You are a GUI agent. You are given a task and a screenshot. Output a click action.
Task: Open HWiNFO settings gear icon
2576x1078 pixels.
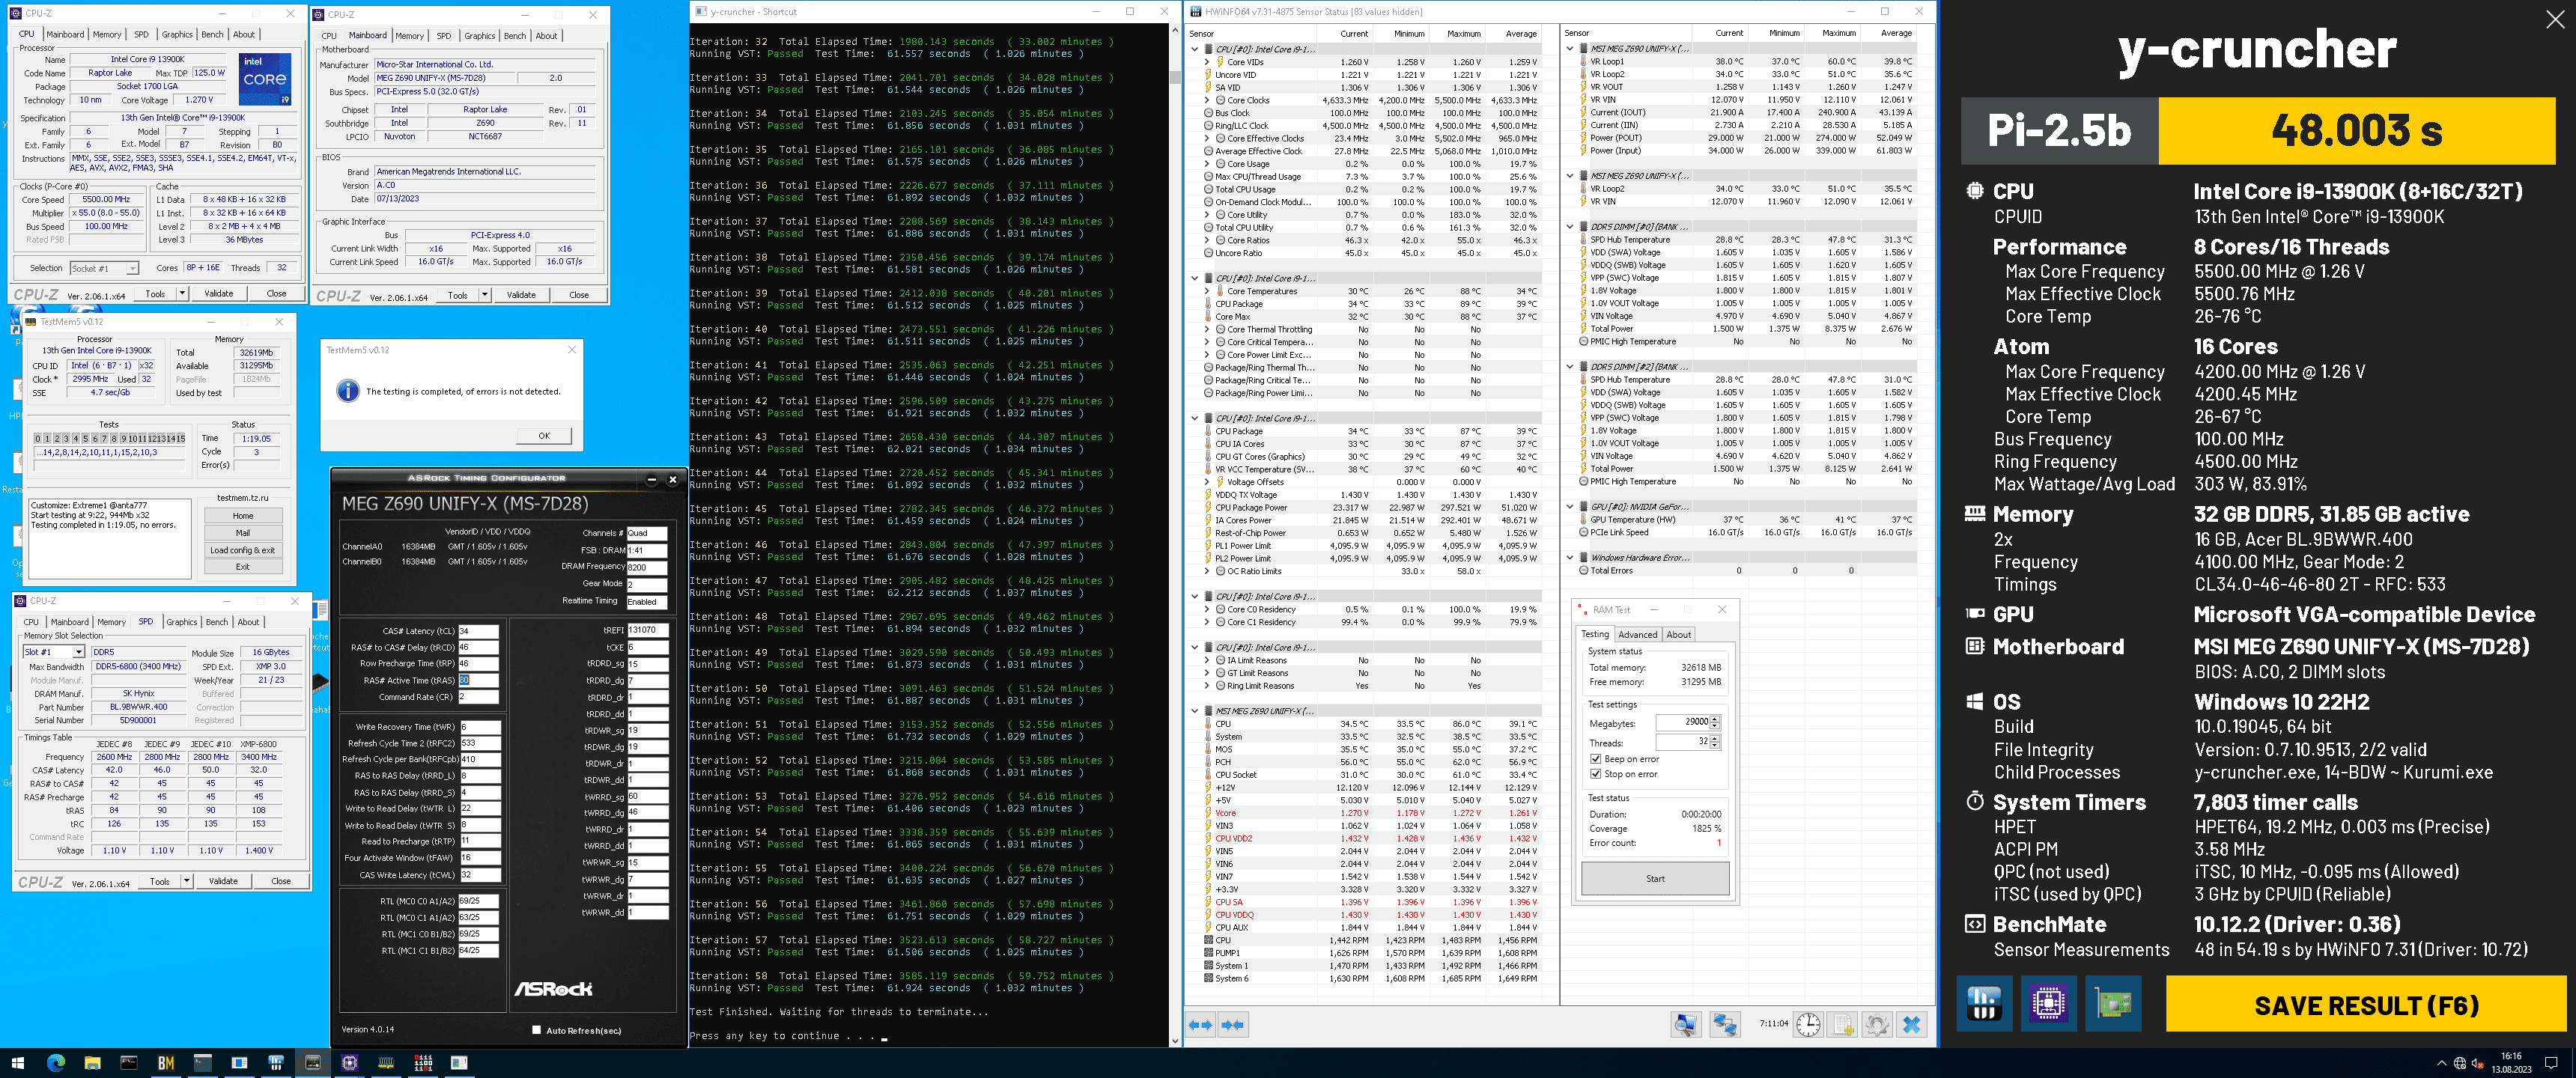click(1876, 1024)
